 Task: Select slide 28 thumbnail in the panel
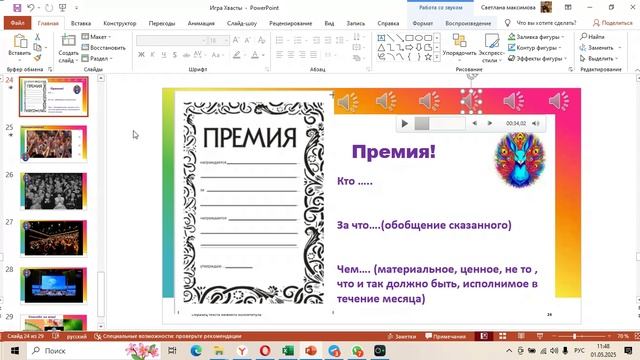53,286
